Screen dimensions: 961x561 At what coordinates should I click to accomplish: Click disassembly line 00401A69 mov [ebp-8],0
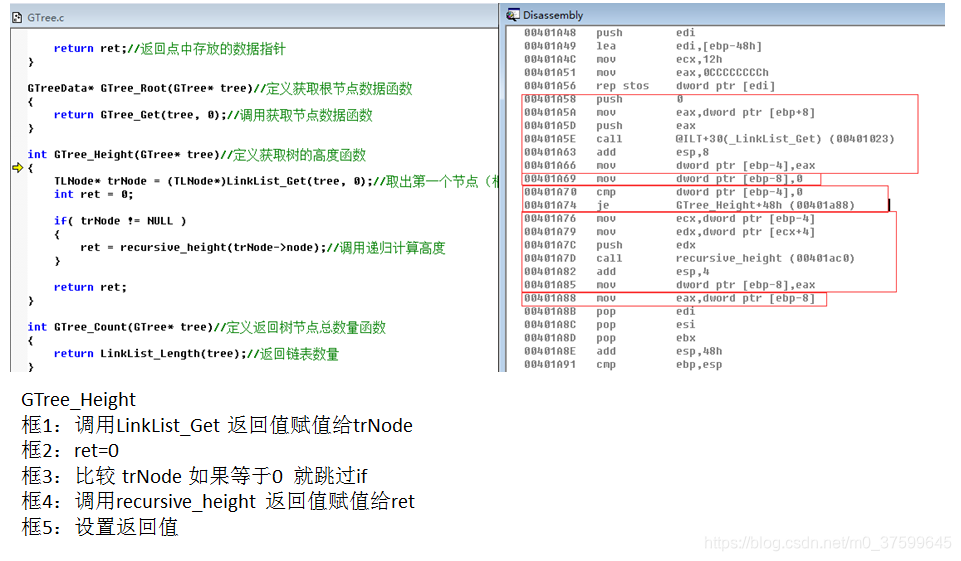point(663,179)
